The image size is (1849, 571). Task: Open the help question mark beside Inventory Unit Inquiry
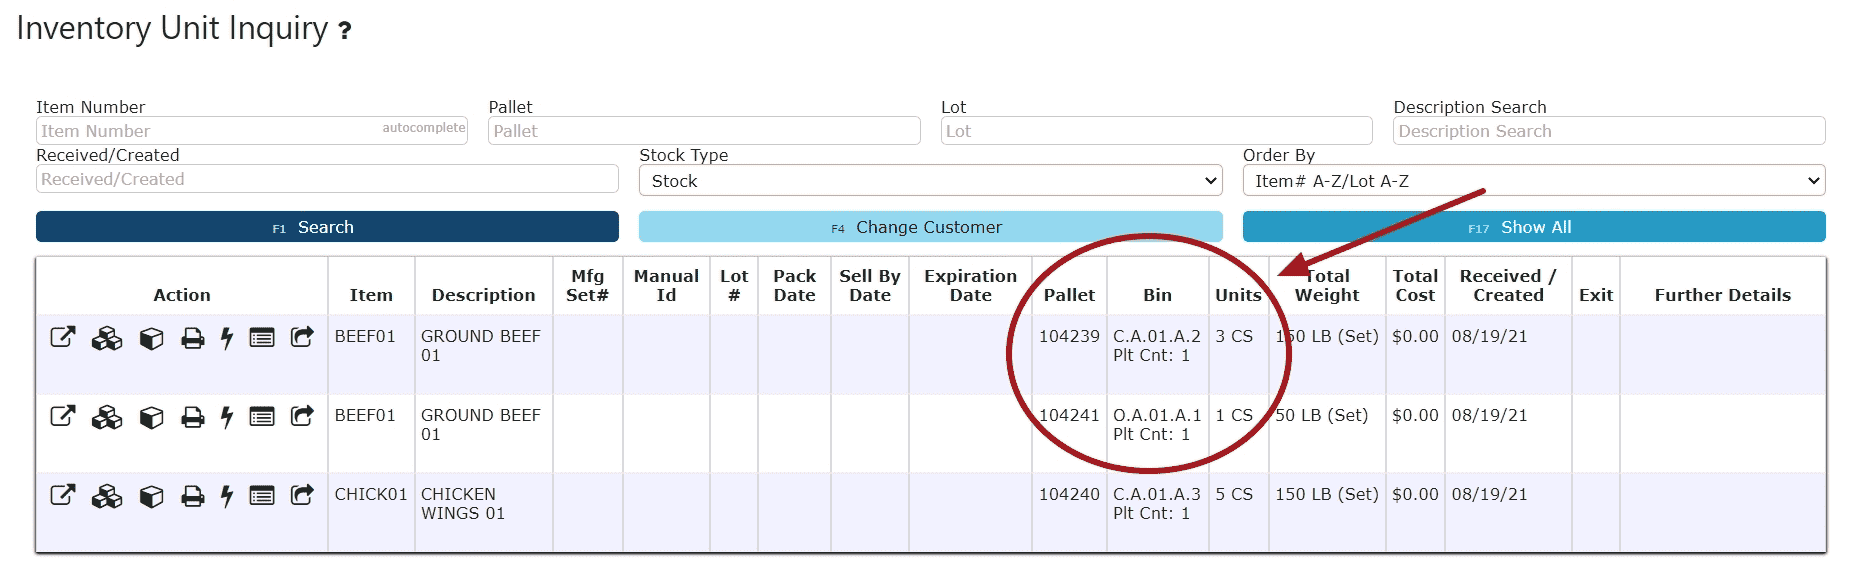[344, 31]
